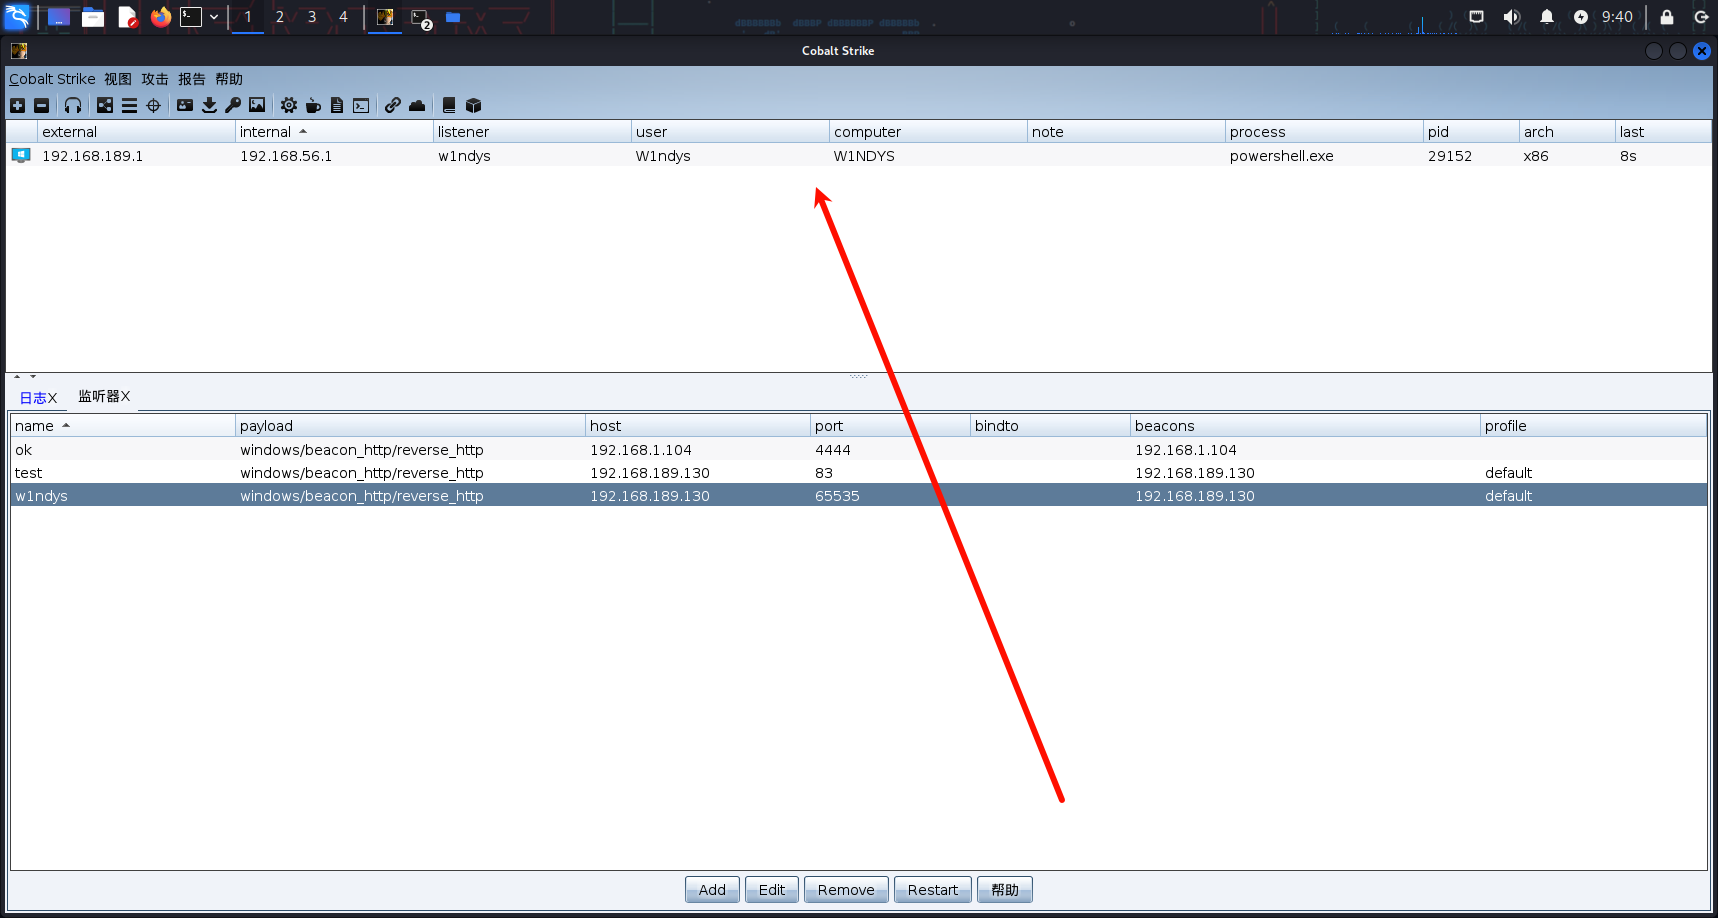Image resolution: width=1718 pixels, height=918 pixels.
Task: Open the credentials key icon
Action: [233, 105]
